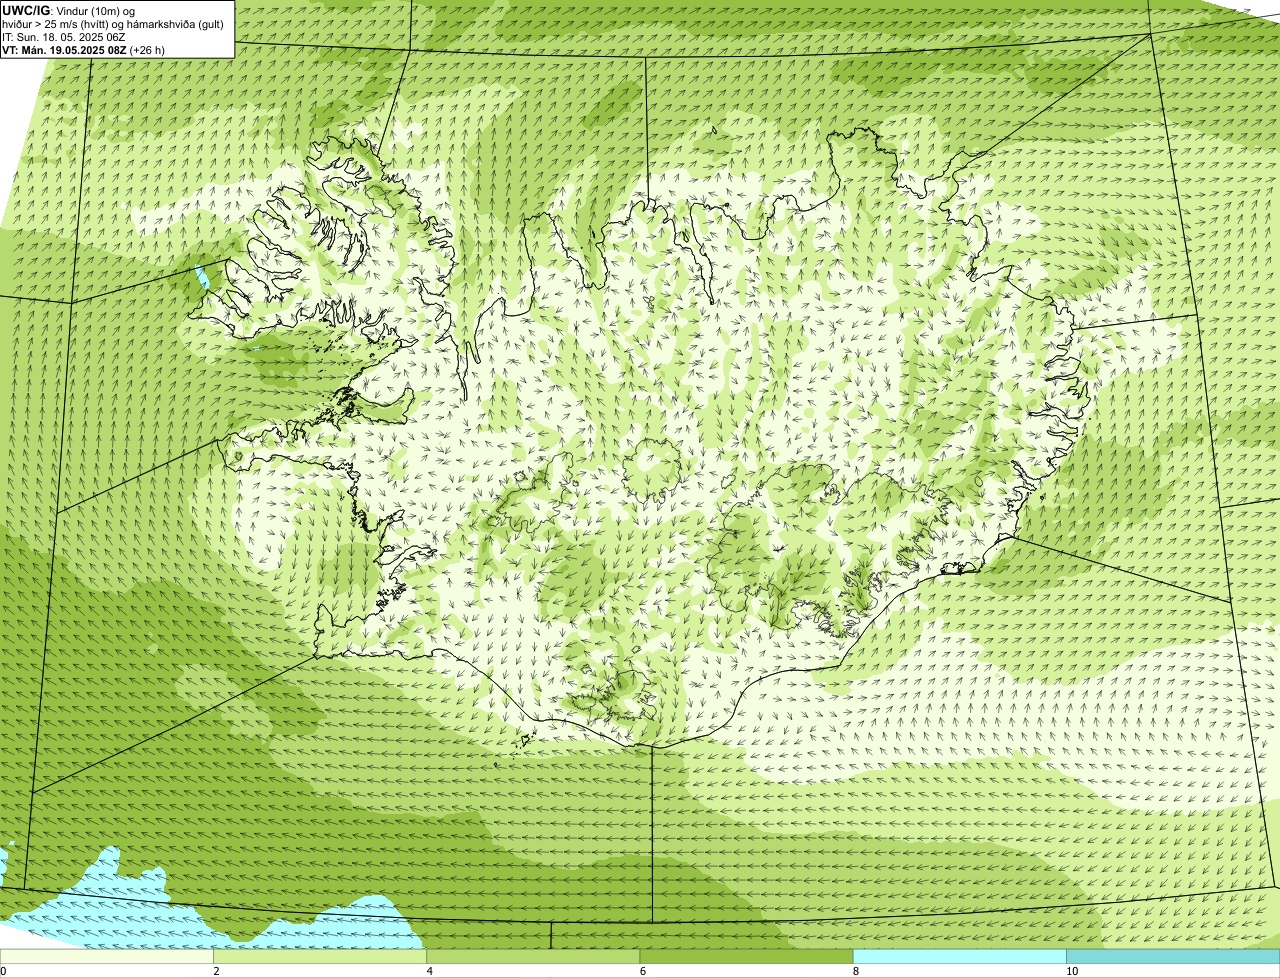Click the 'VT: Mán. 19.05.2025 08Z (+26 h)' text
Viewport: 1280px width, 978px height.
tap(84, 50)
